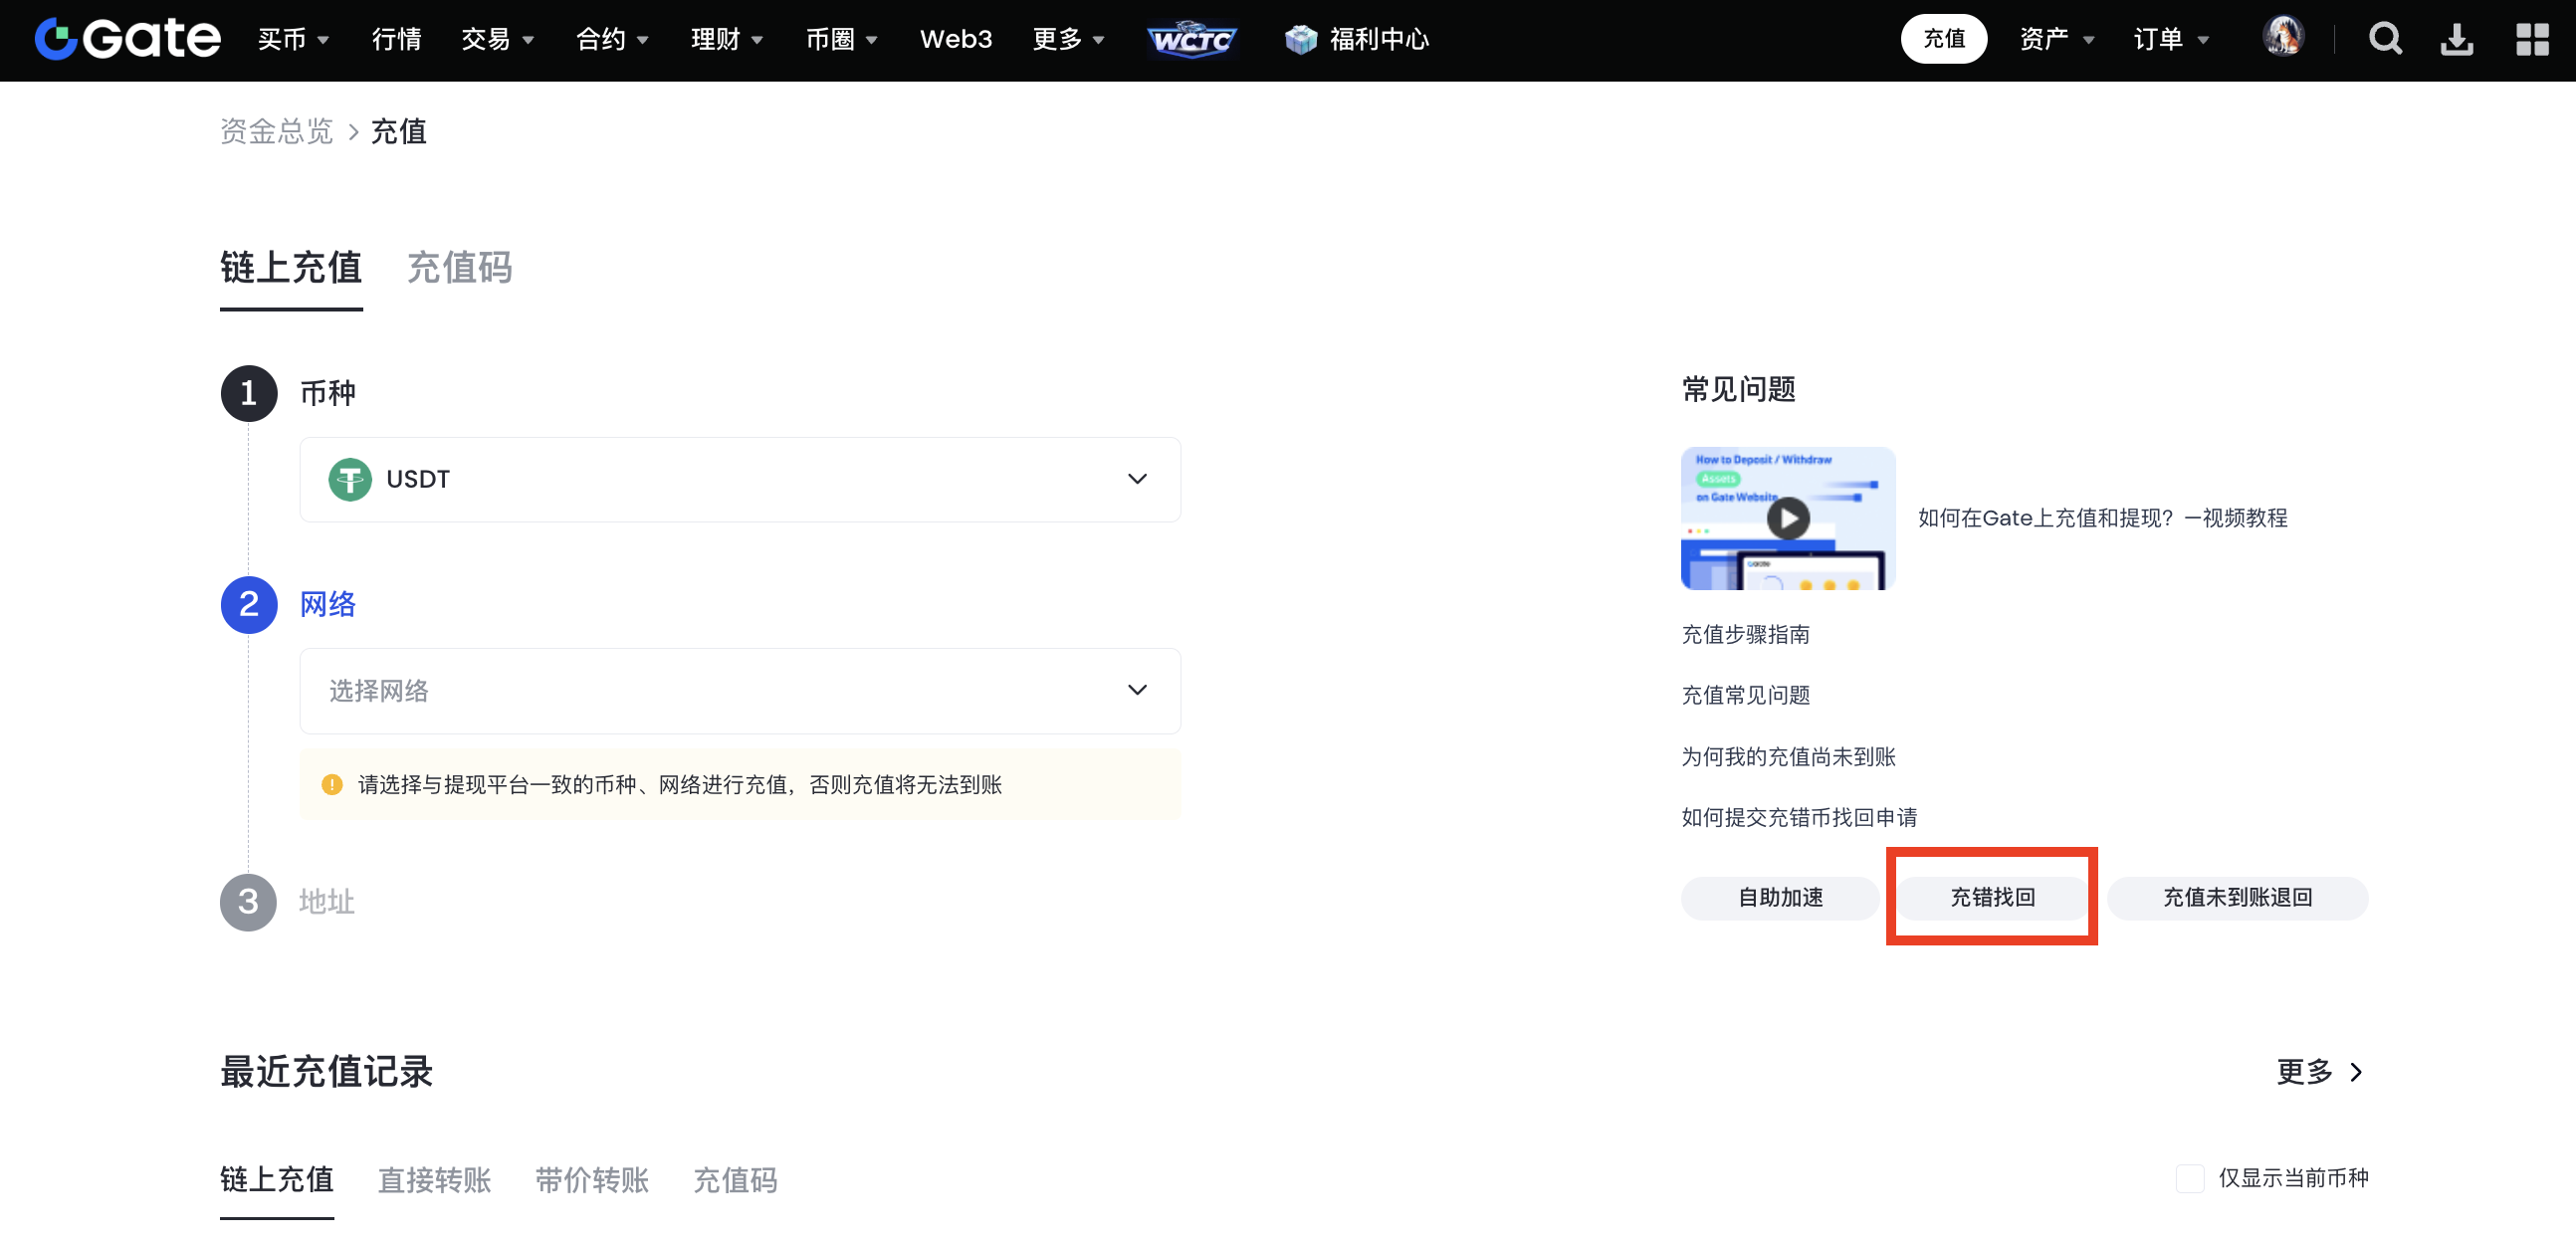The width and height of the screenshot is (2576, 1244).
Task: Go to 资金总览 breadcrumb
Action: click(x=276, y=131)
